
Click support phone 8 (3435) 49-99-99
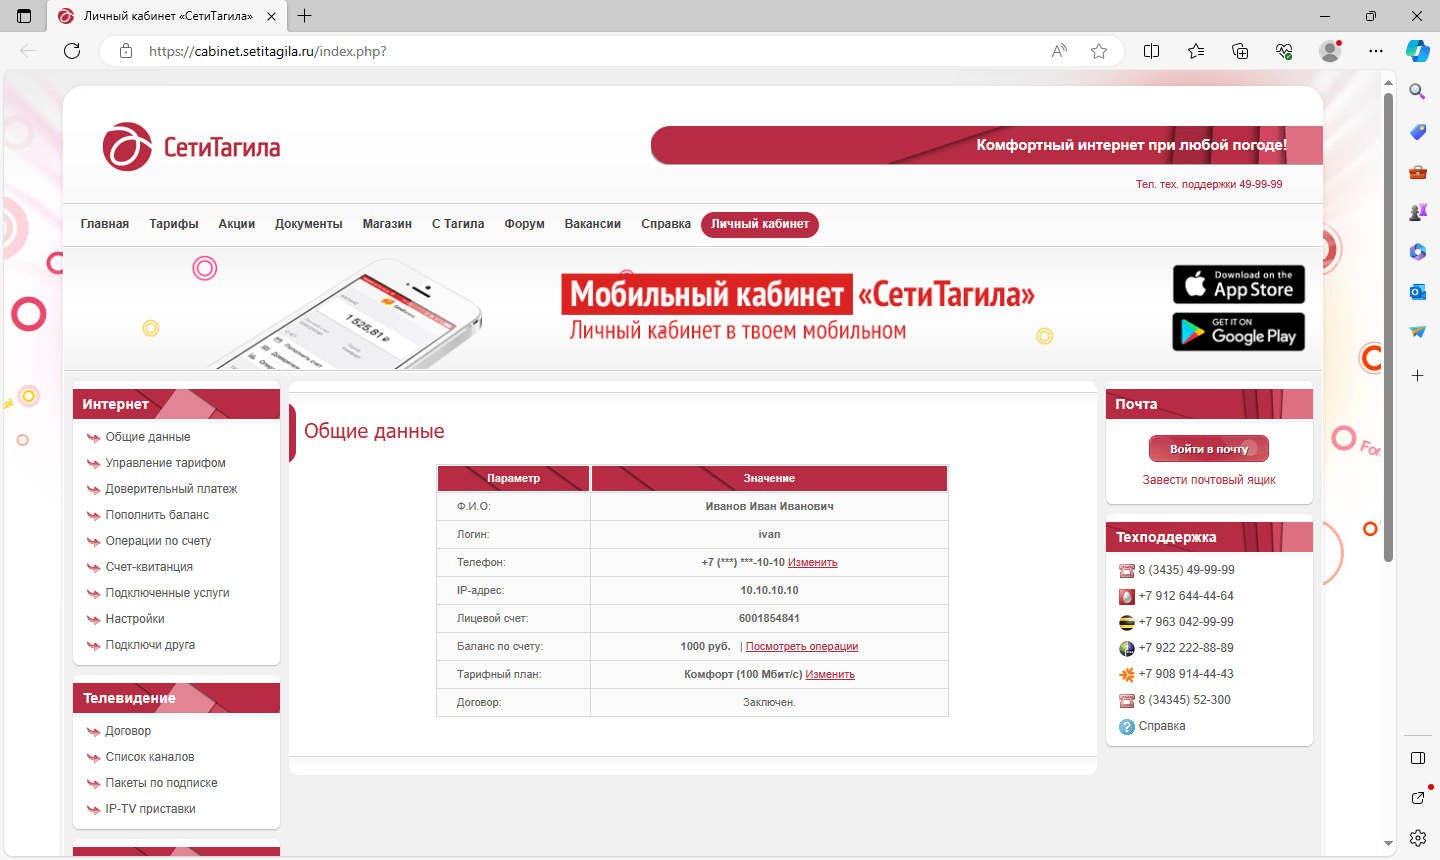click(1186, 570)
